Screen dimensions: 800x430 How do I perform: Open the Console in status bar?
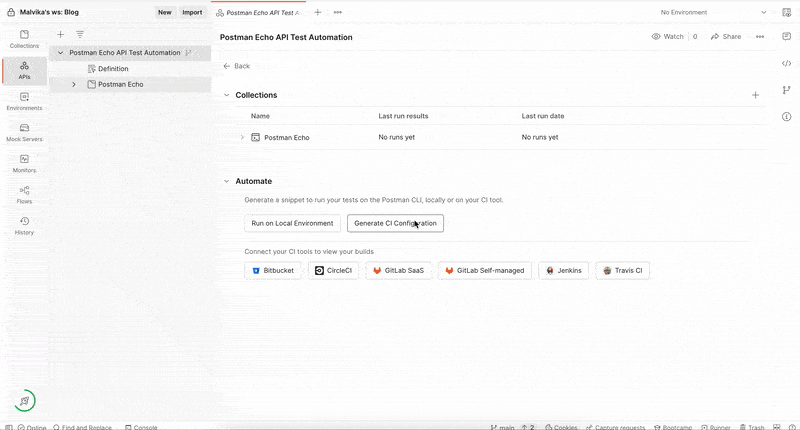pos(141,427)
